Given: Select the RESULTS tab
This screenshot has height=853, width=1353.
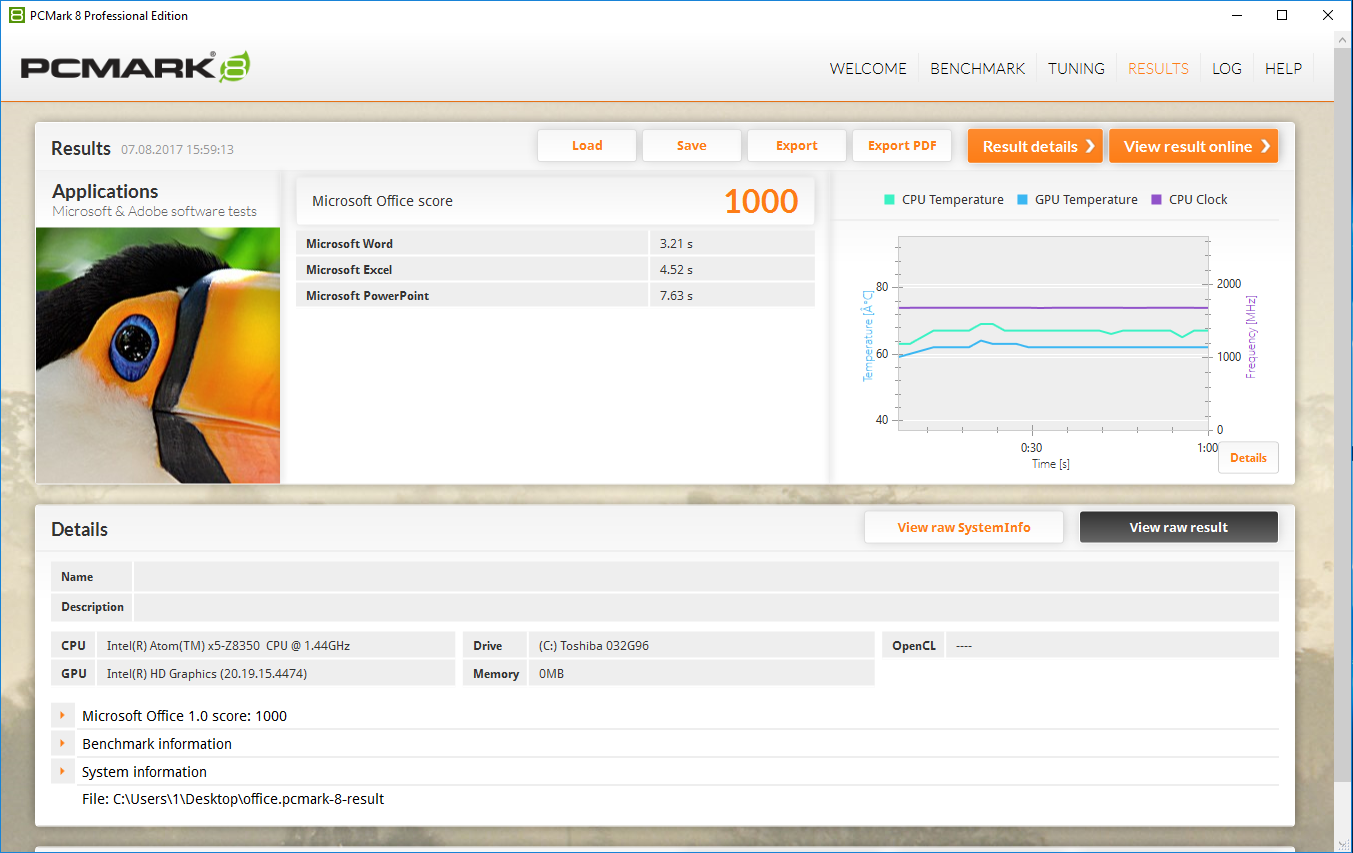Looking at the screenshot, I should [1158, 68].
